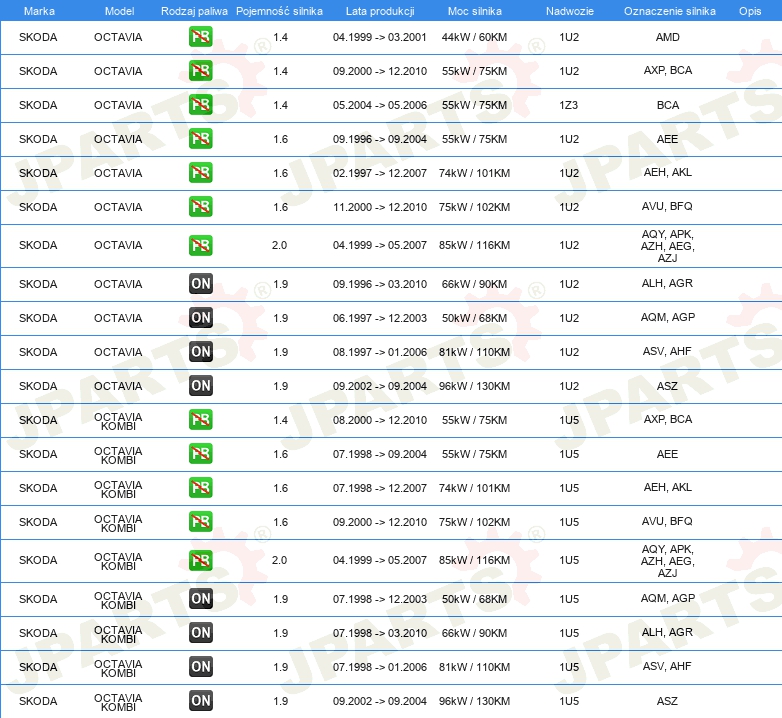This screenshot has width=782, height=718.
Task: Select the OCTAVIA KOMBI model cell in the 1U5 ASZ row
Action: point(118,702)
